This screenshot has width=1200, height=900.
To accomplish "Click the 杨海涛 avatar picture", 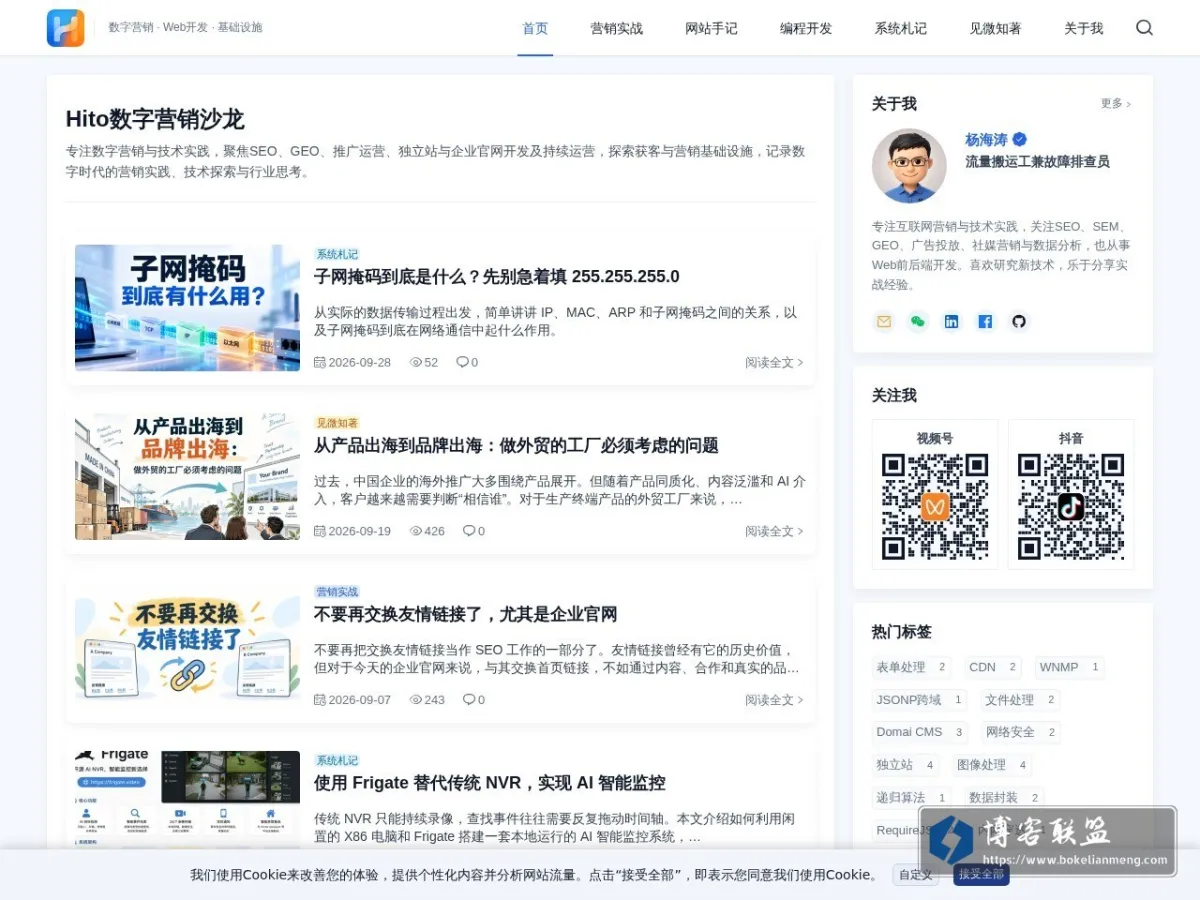I will coord(909,166).
